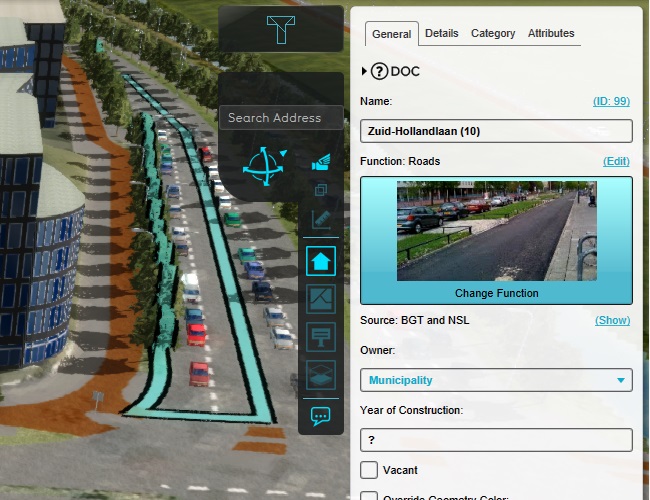The image size is (650, 500).
Task: Click the Tygron T logo button
Action: coord(280,28)
